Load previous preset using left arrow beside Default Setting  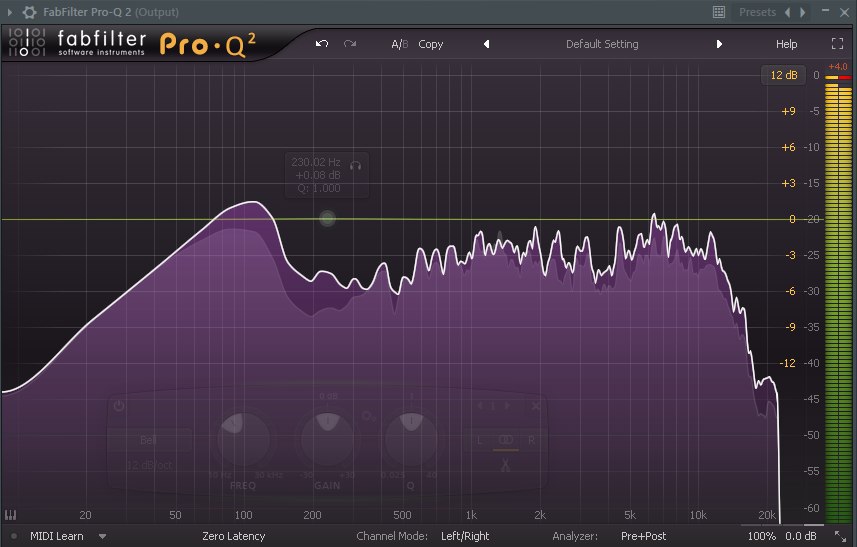point(486,44)
